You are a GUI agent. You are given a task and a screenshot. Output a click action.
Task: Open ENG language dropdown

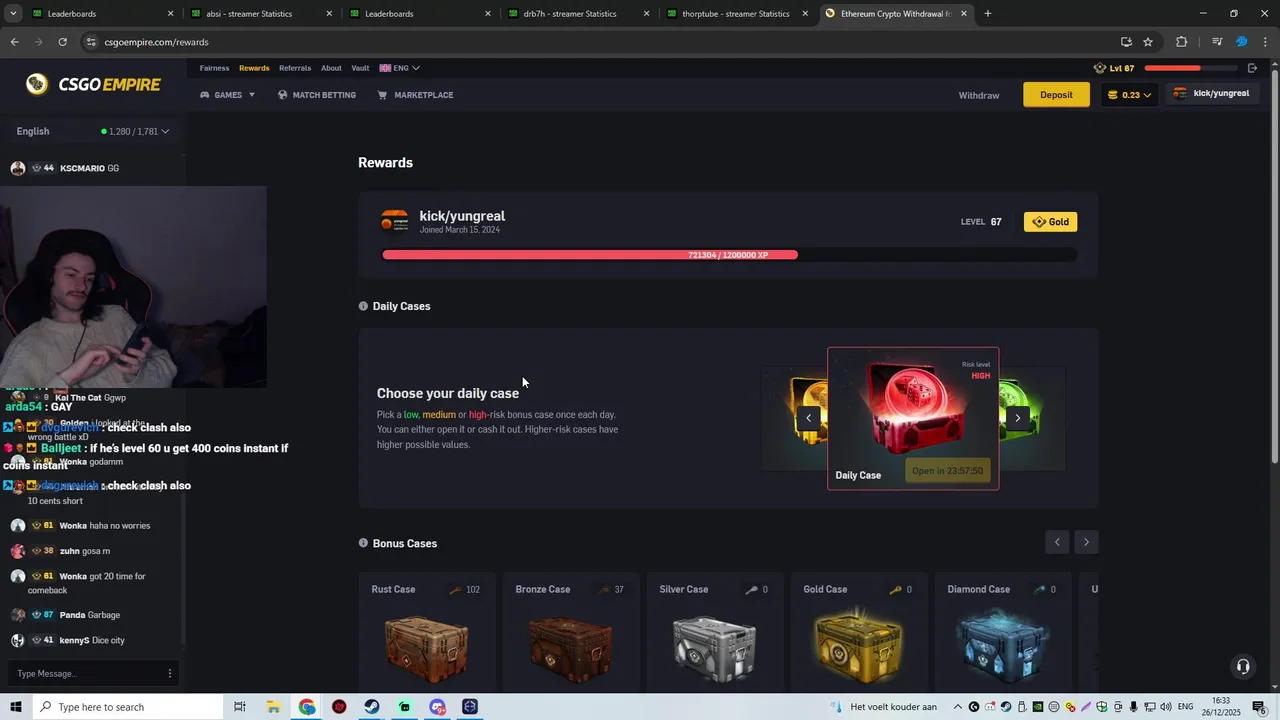(399, 68)
